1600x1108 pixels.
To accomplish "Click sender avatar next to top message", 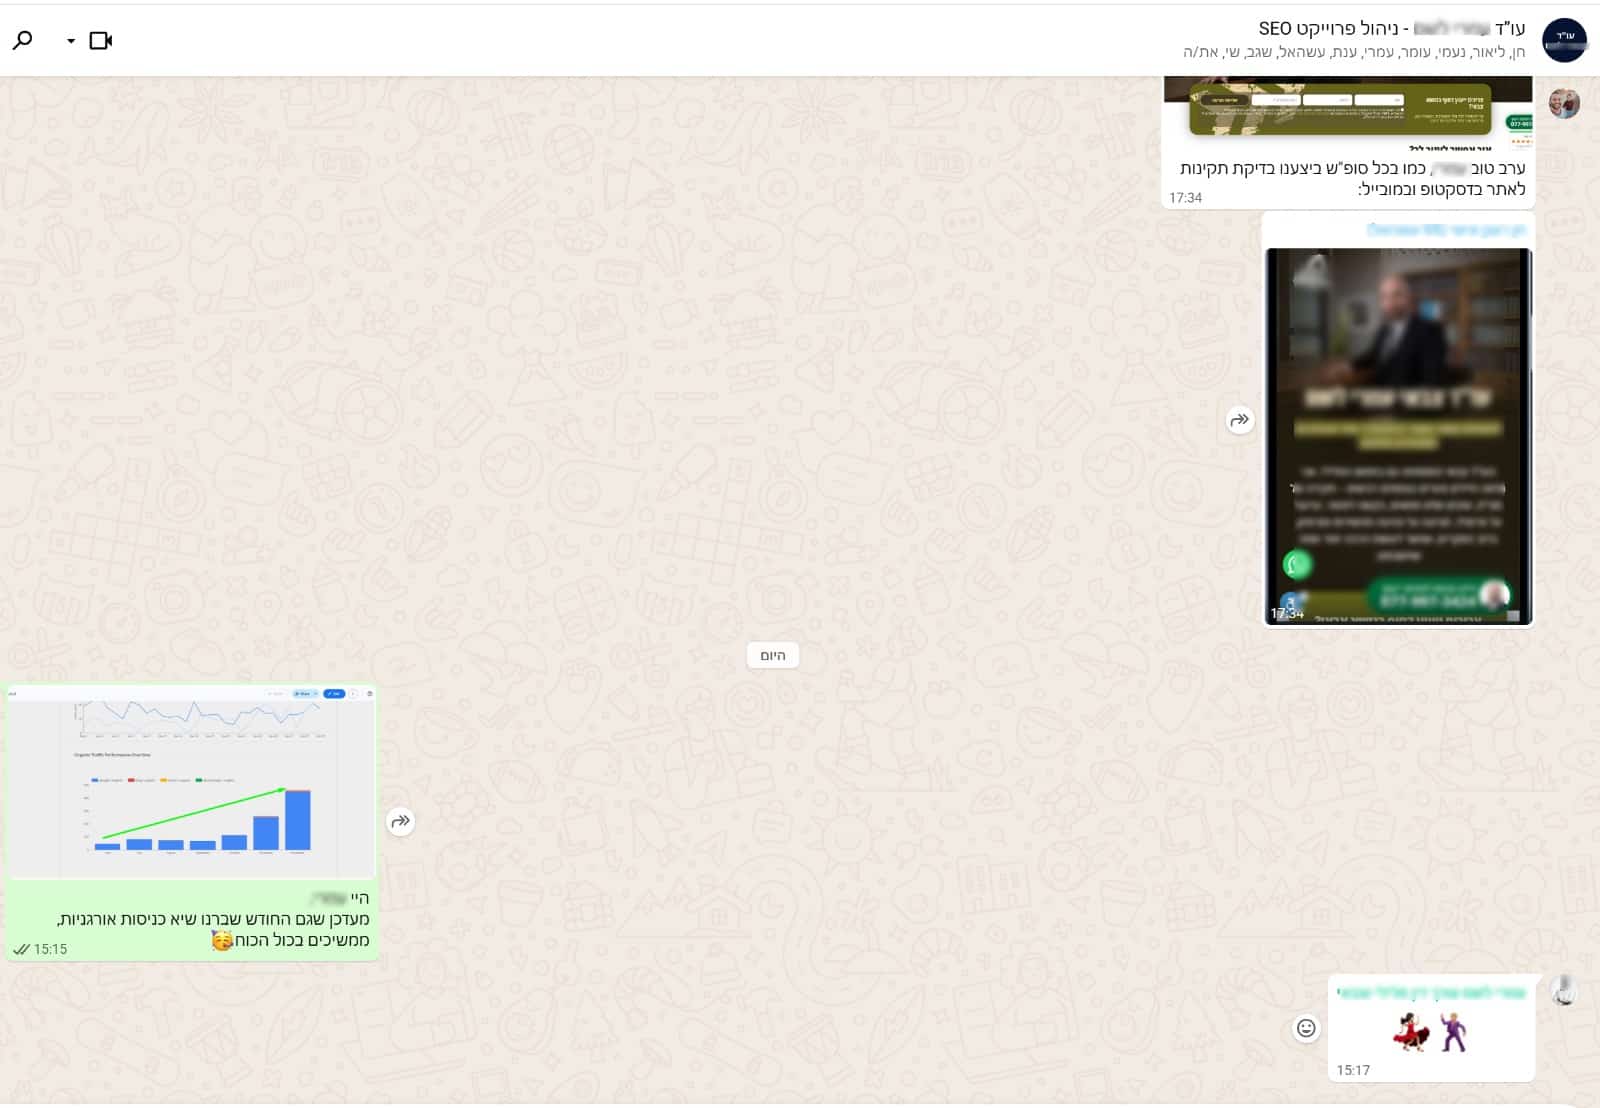I will coord(1564,103).
